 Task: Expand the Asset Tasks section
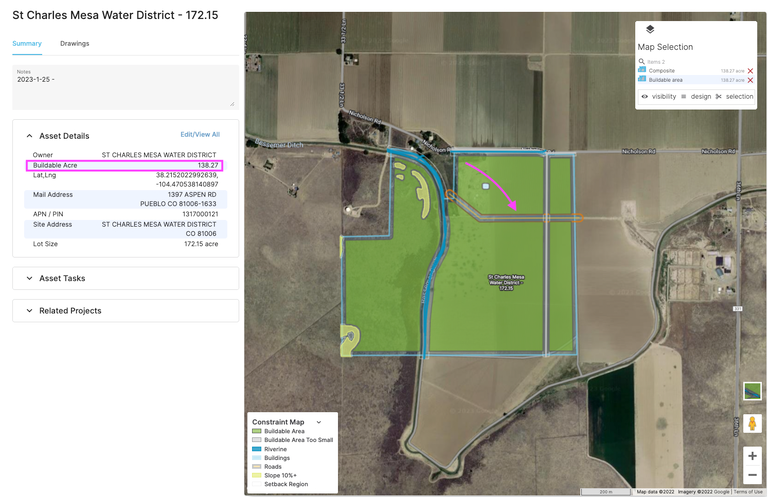point(29,278)
